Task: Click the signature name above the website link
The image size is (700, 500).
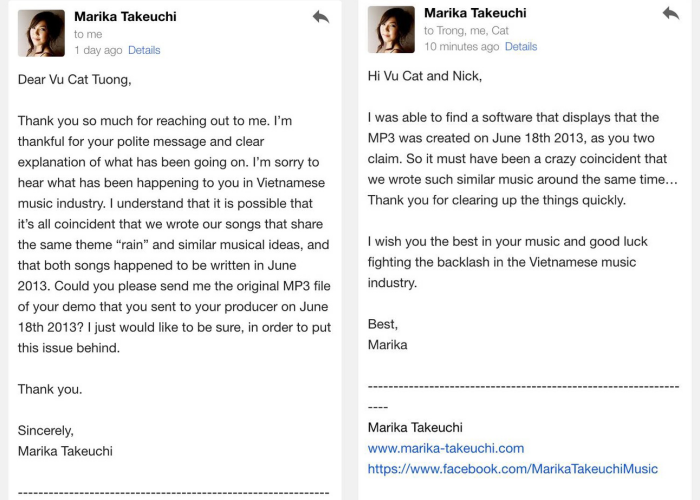Action: 415,427
